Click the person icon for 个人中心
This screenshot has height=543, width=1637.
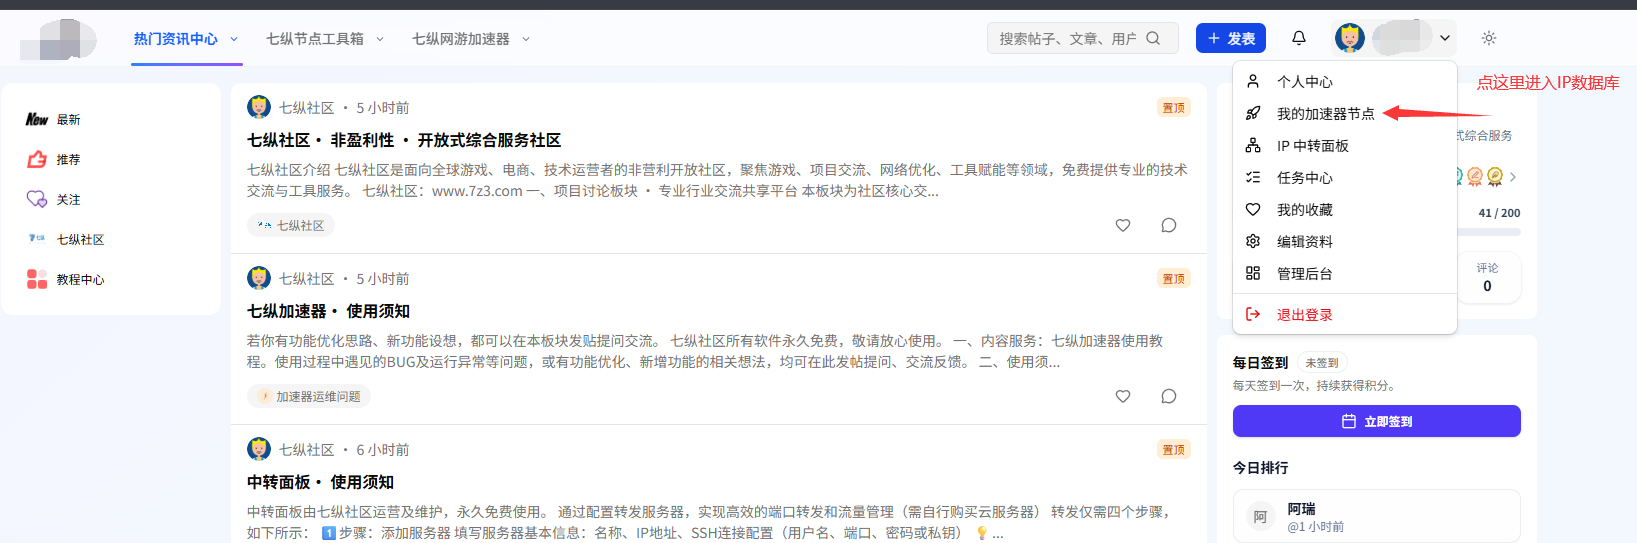[1253, 81]
